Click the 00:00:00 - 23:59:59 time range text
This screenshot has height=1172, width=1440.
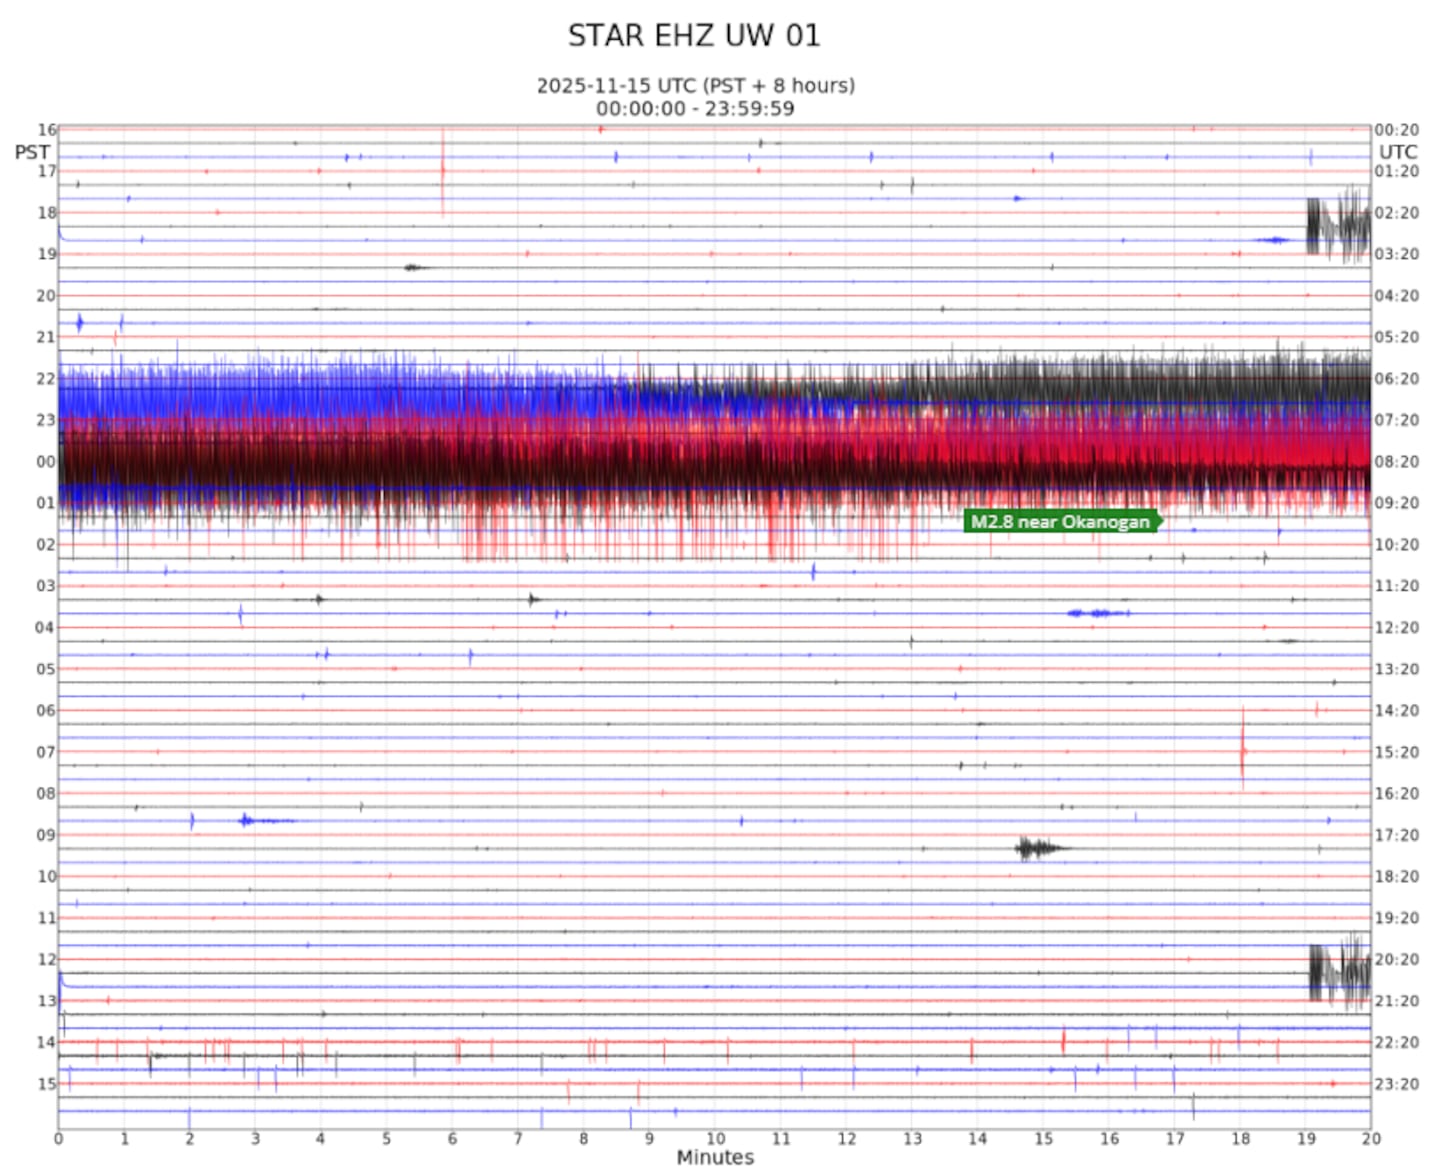(x=695, y=109)
